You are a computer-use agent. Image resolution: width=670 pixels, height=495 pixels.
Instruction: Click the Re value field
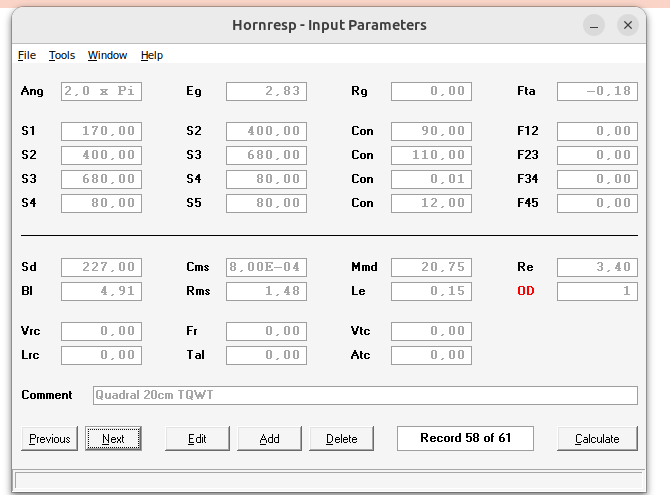coord(597,268)
